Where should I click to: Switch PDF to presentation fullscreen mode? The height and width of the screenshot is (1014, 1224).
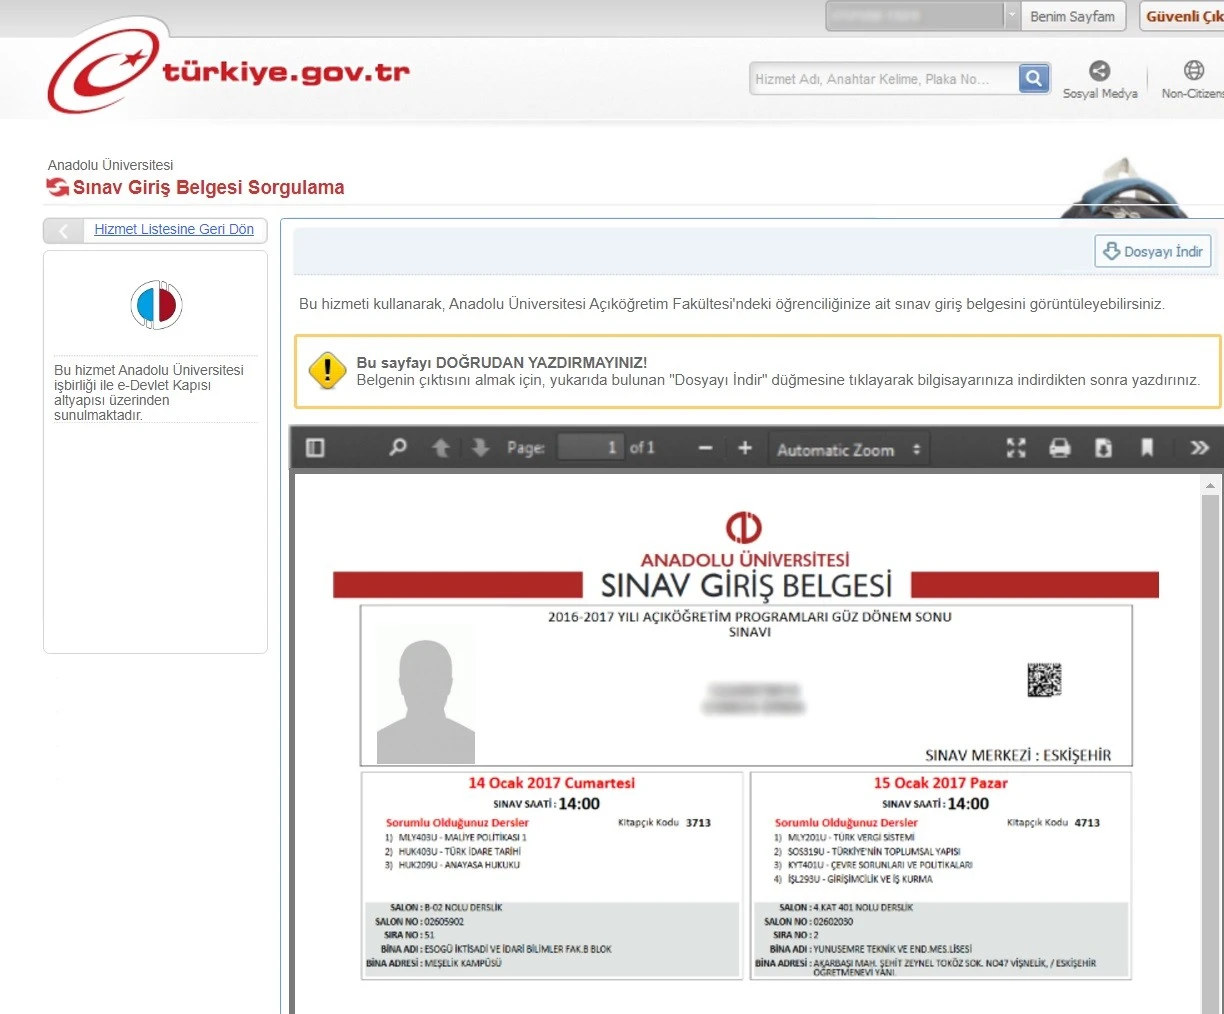[x=1016, y=448]
